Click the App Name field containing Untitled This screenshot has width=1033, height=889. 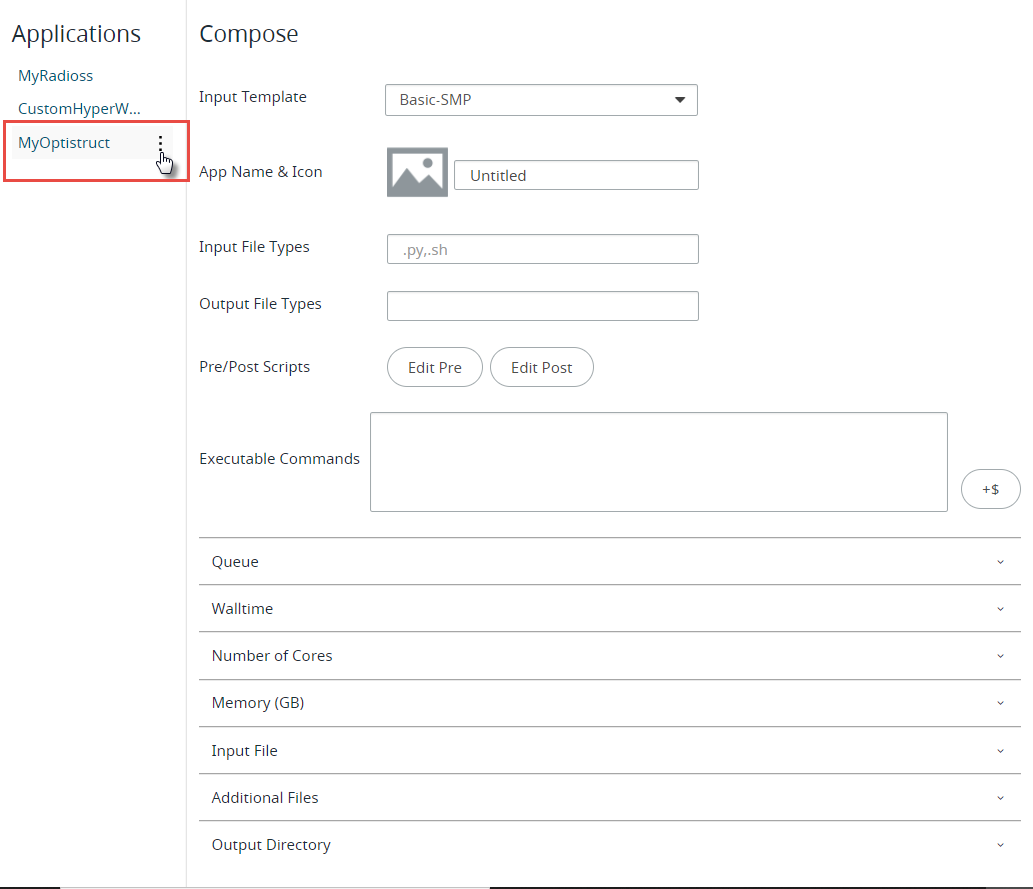576,175
